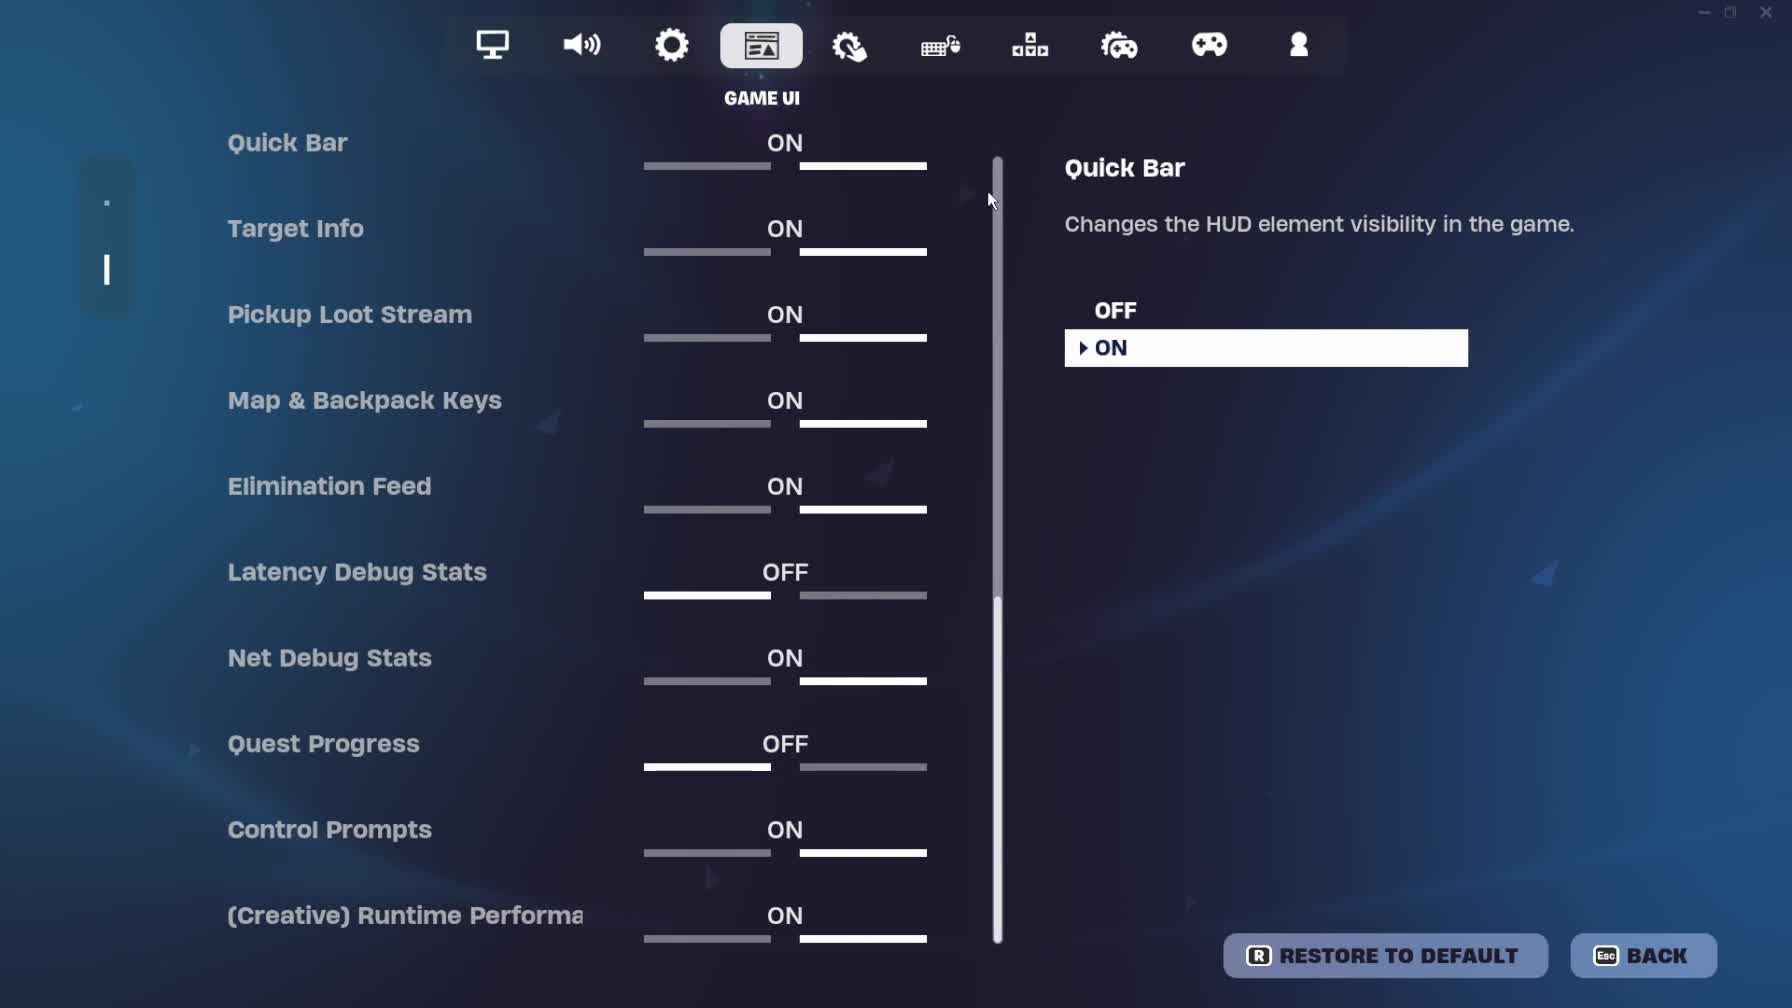Disable Net Debug Stats left segment
1792x1008 pixels.
(707, 682)
